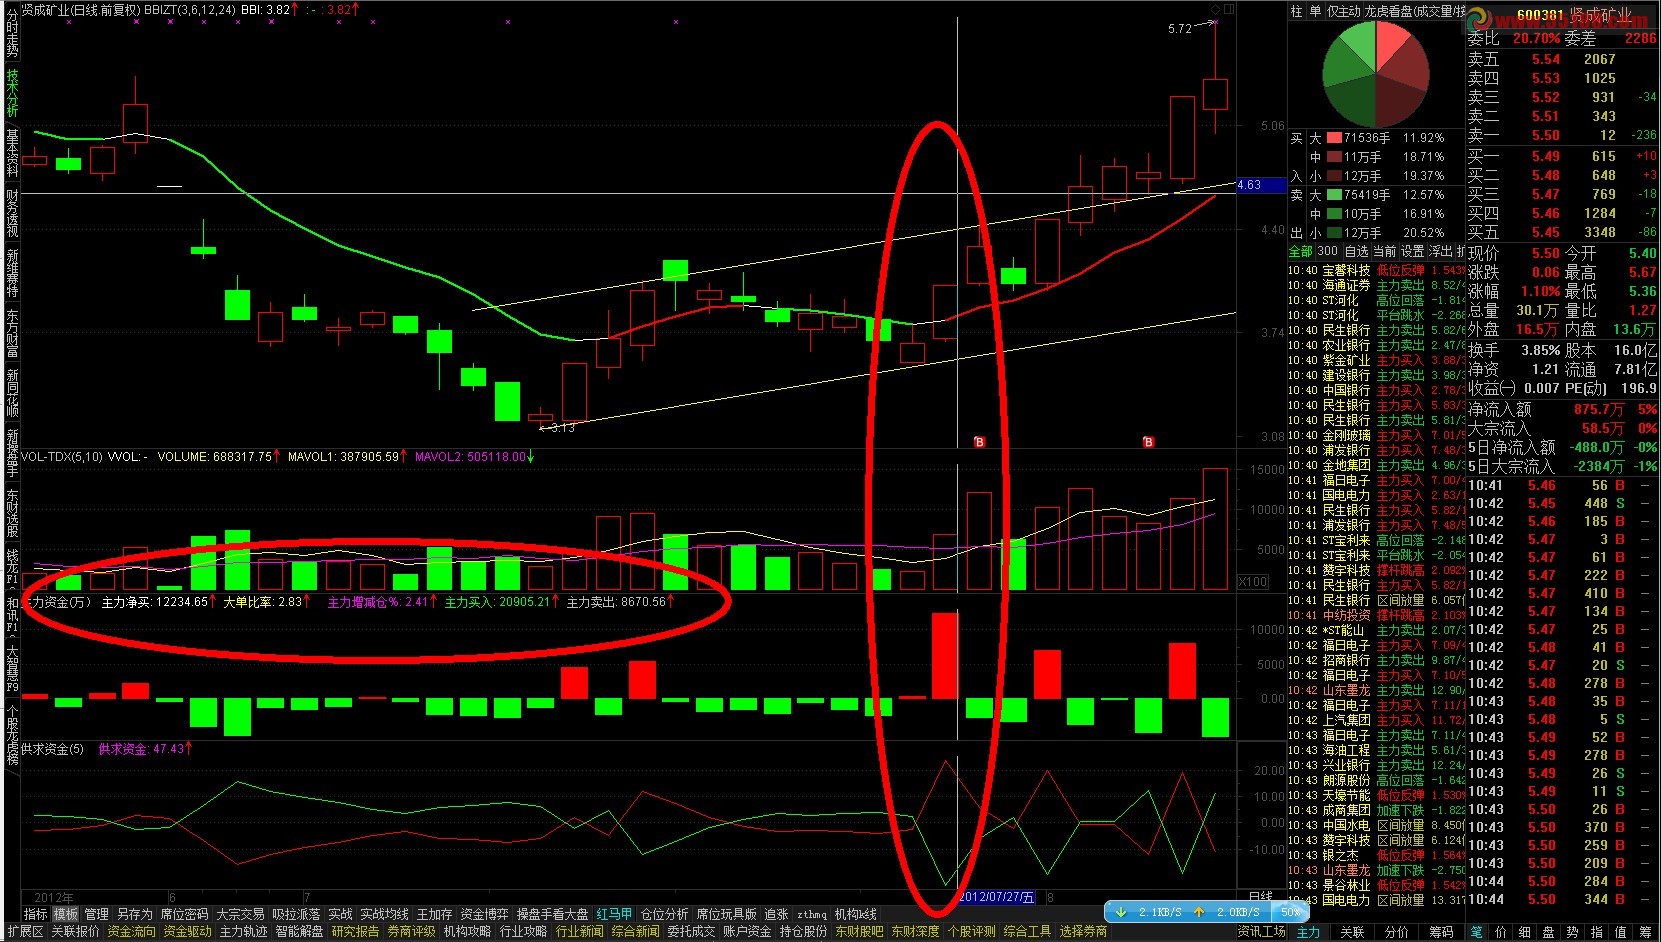Open the 委托成交 link

[691, 931]
